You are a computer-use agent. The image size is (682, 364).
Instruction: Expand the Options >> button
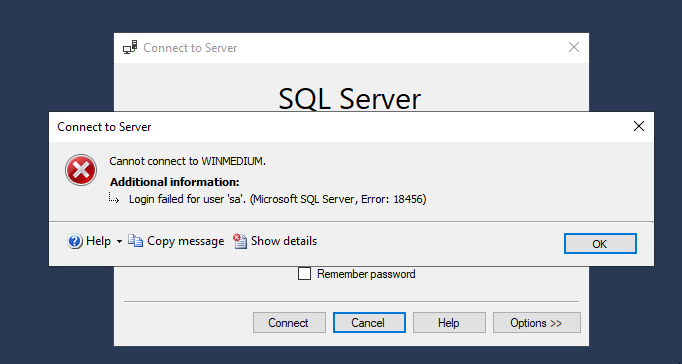click(x=537, y=323)
